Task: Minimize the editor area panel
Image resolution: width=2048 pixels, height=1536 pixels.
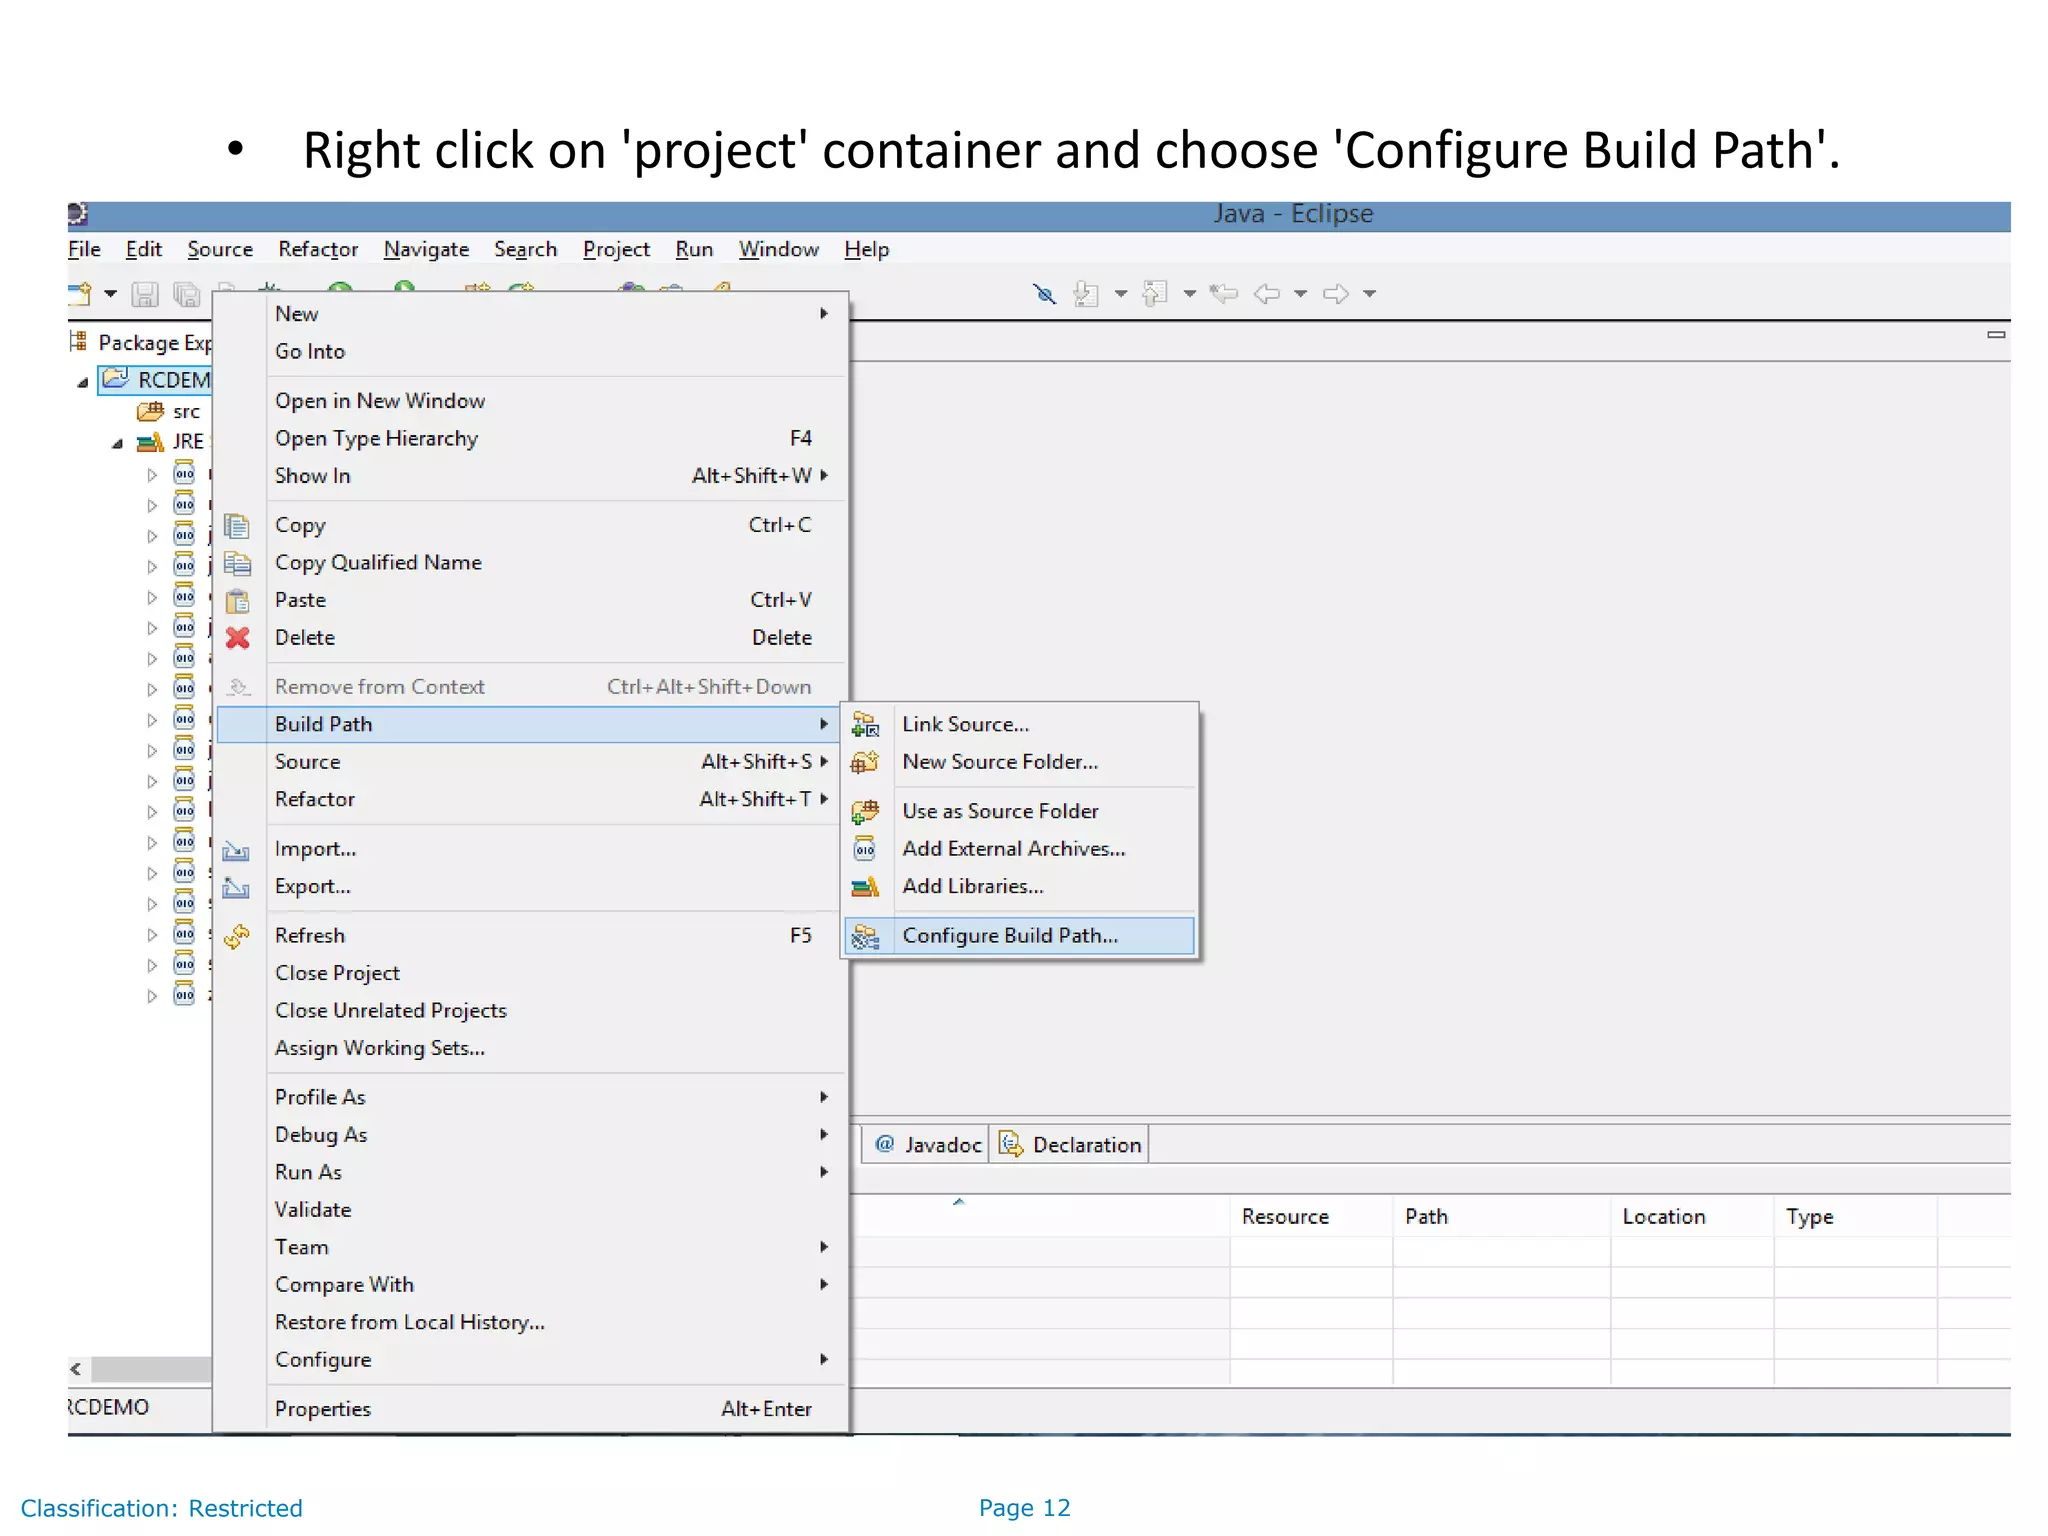Action: tap(1996, 335)
